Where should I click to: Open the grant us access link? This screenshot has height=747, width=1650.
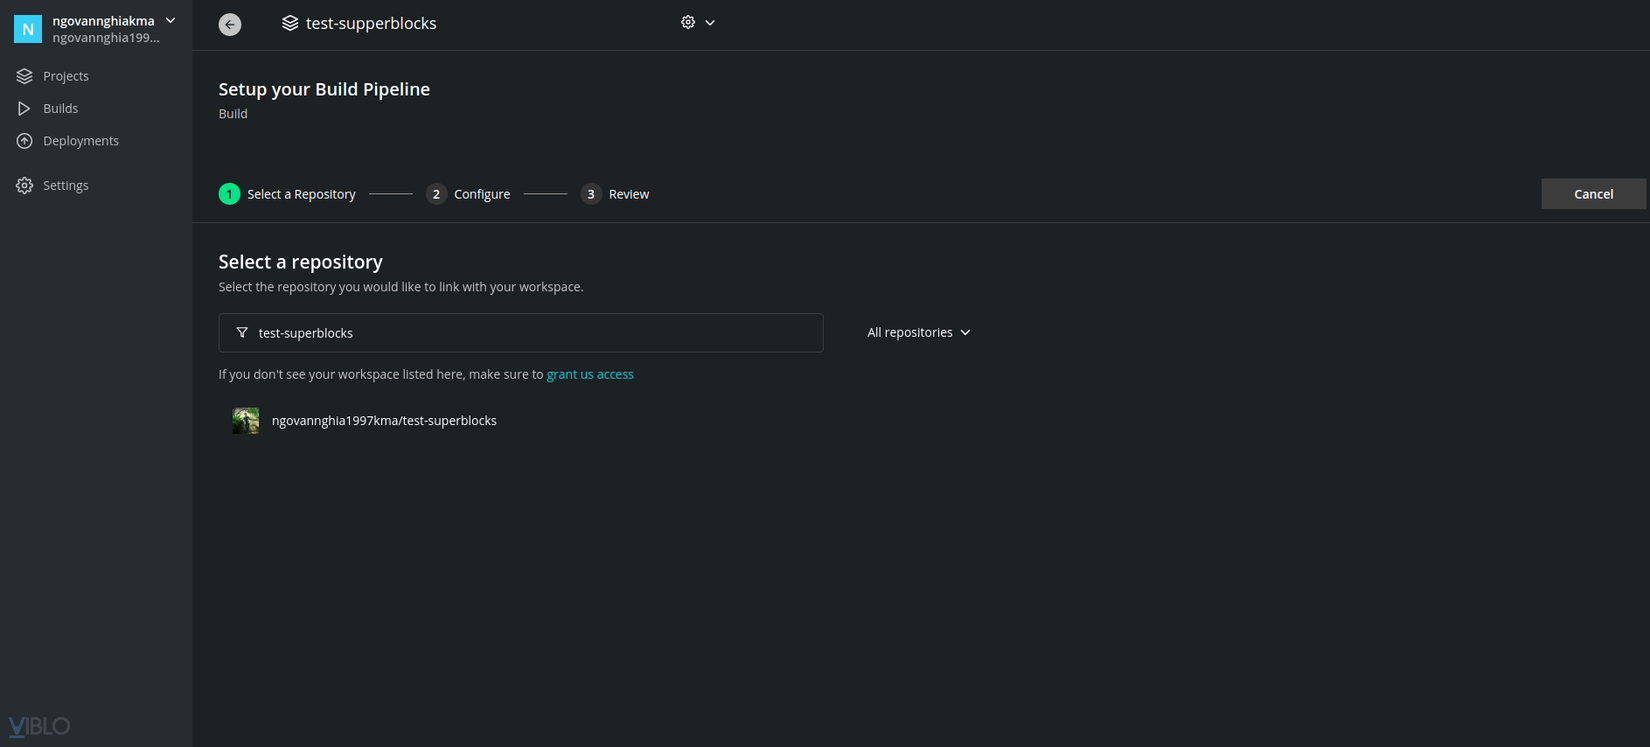(x=590, y=374)
